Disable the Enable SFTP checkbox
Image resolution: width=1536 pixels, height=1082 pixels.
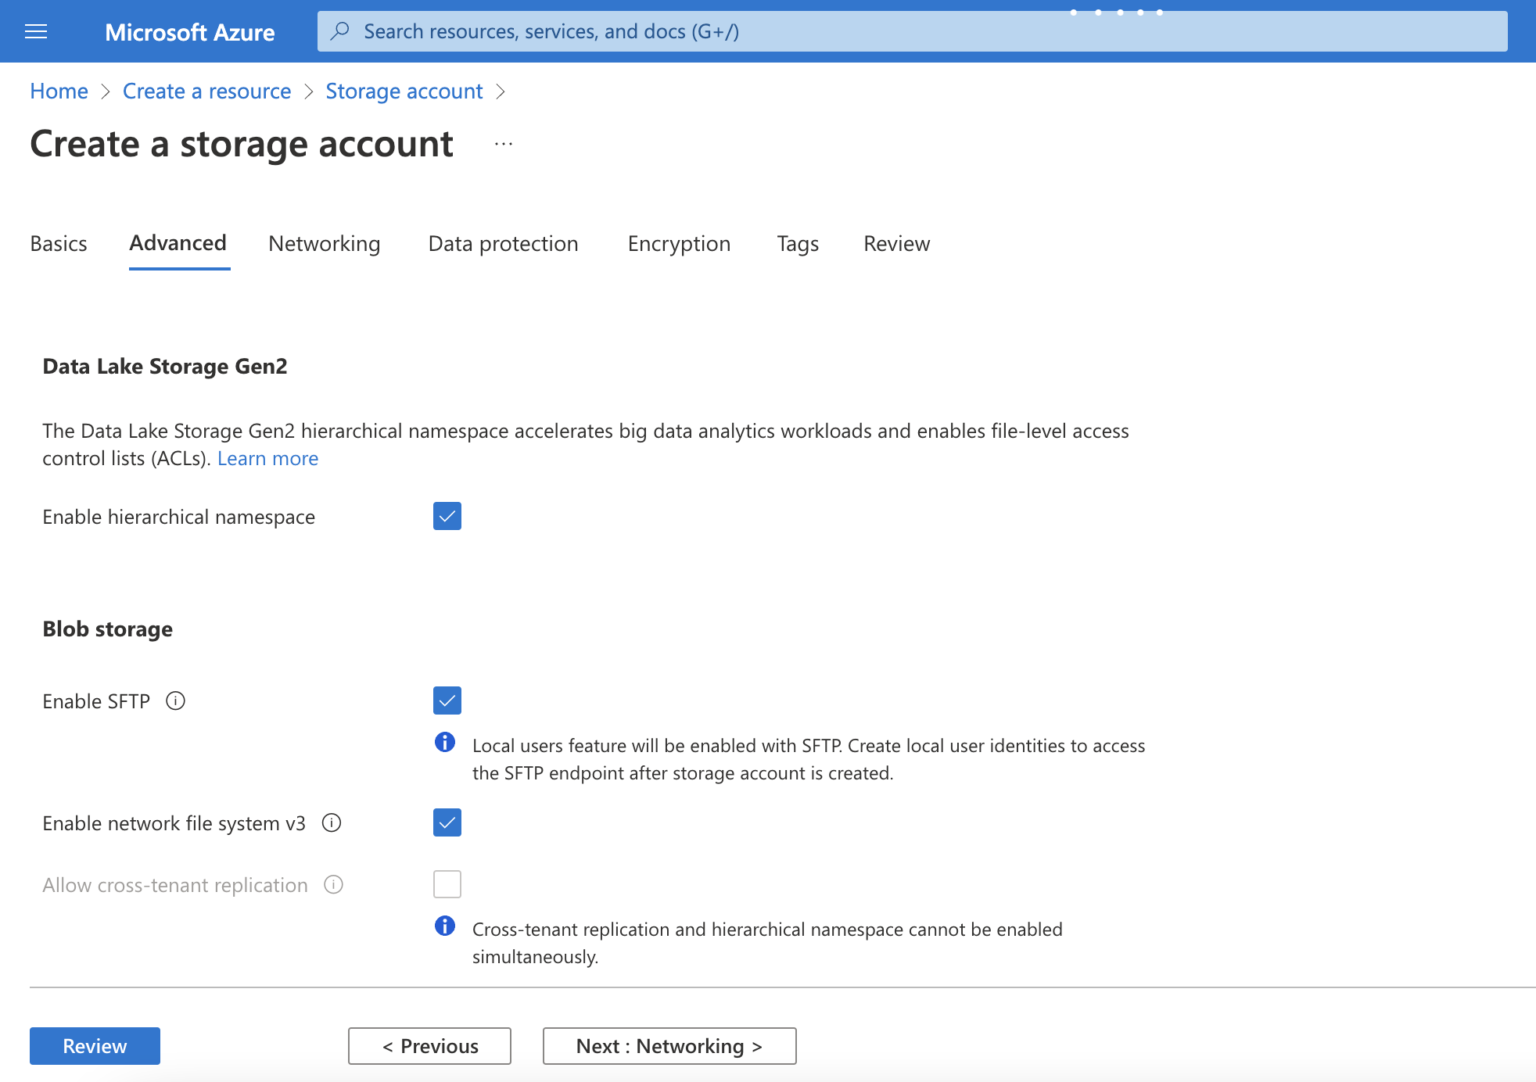447,700
